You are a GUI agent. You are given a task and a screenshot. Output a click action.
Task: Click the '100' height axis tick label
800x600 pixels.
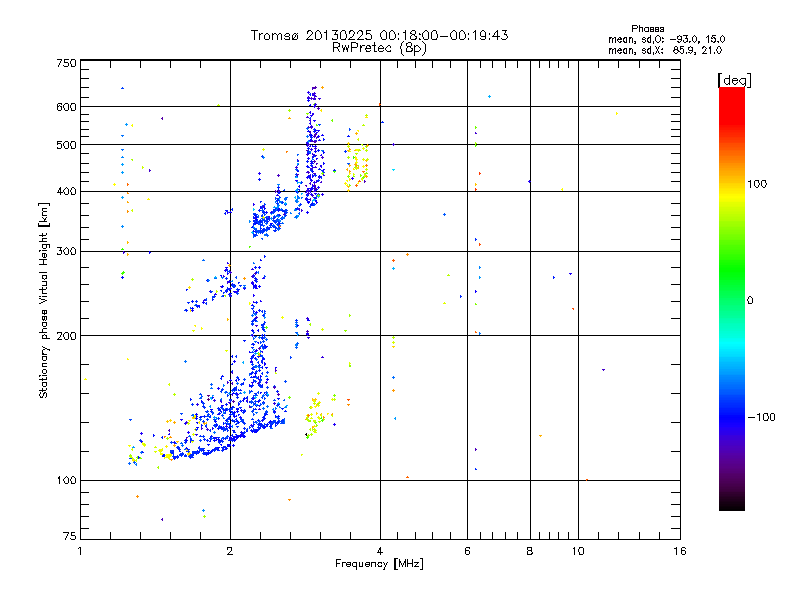tap(67, 481)
